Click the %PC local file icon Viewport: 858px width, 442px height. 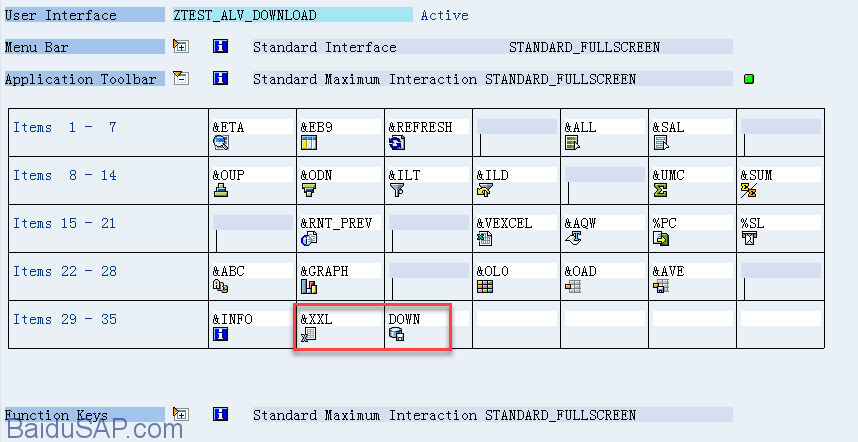661,239
